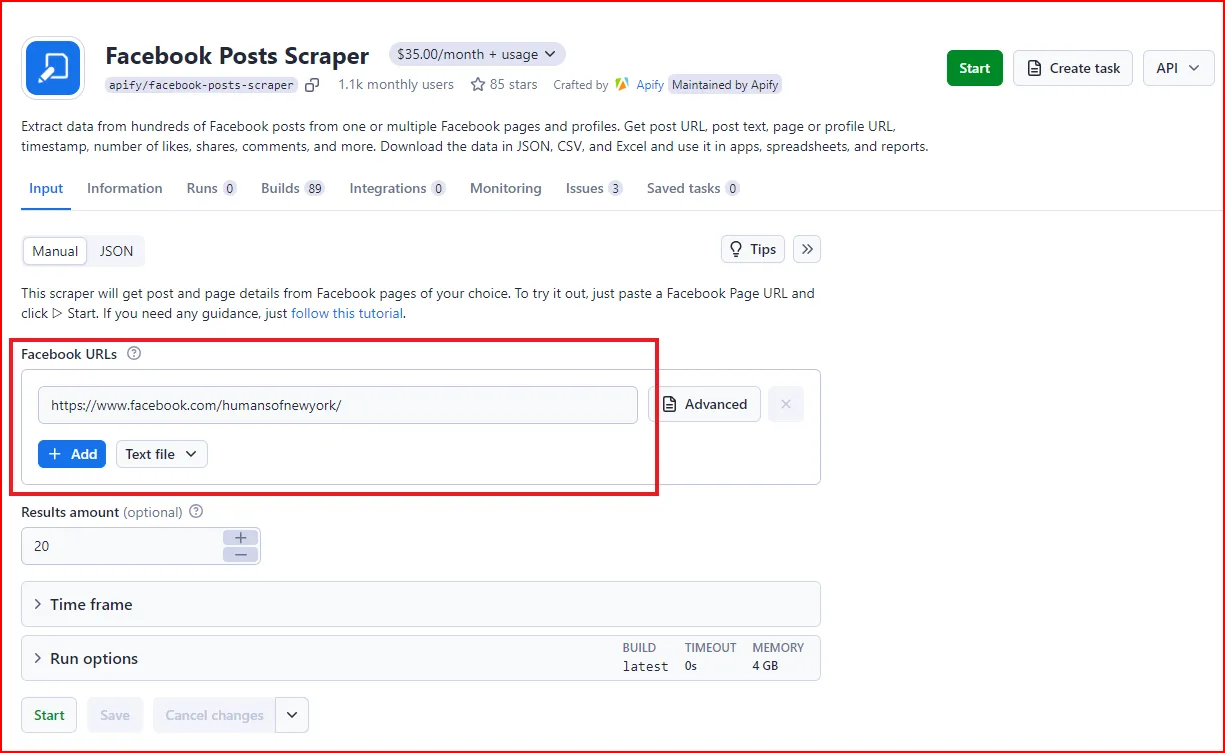Go to the Integrations tab
The height and width of the screenshot is (753, 1225).
coord(398,188)
